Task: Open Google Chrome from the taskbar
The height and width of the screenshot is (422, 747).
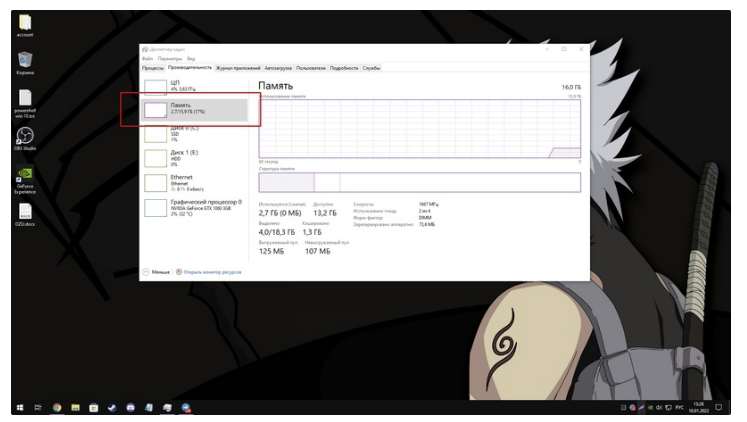Action: 57,408
